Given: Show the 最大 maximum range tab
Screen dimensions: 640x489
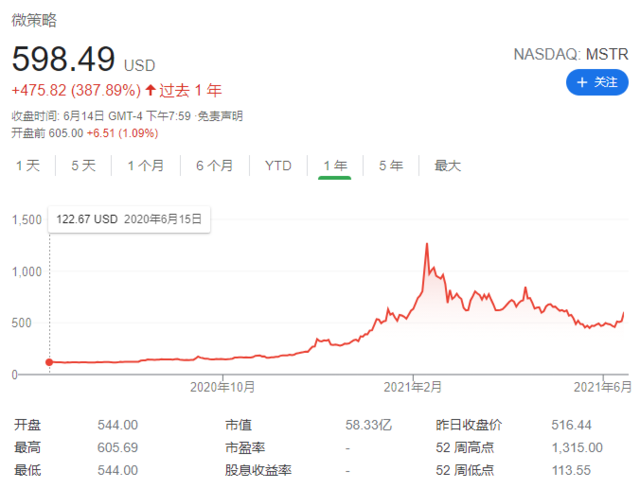Looking at the screenshot, I should (447, 166).
